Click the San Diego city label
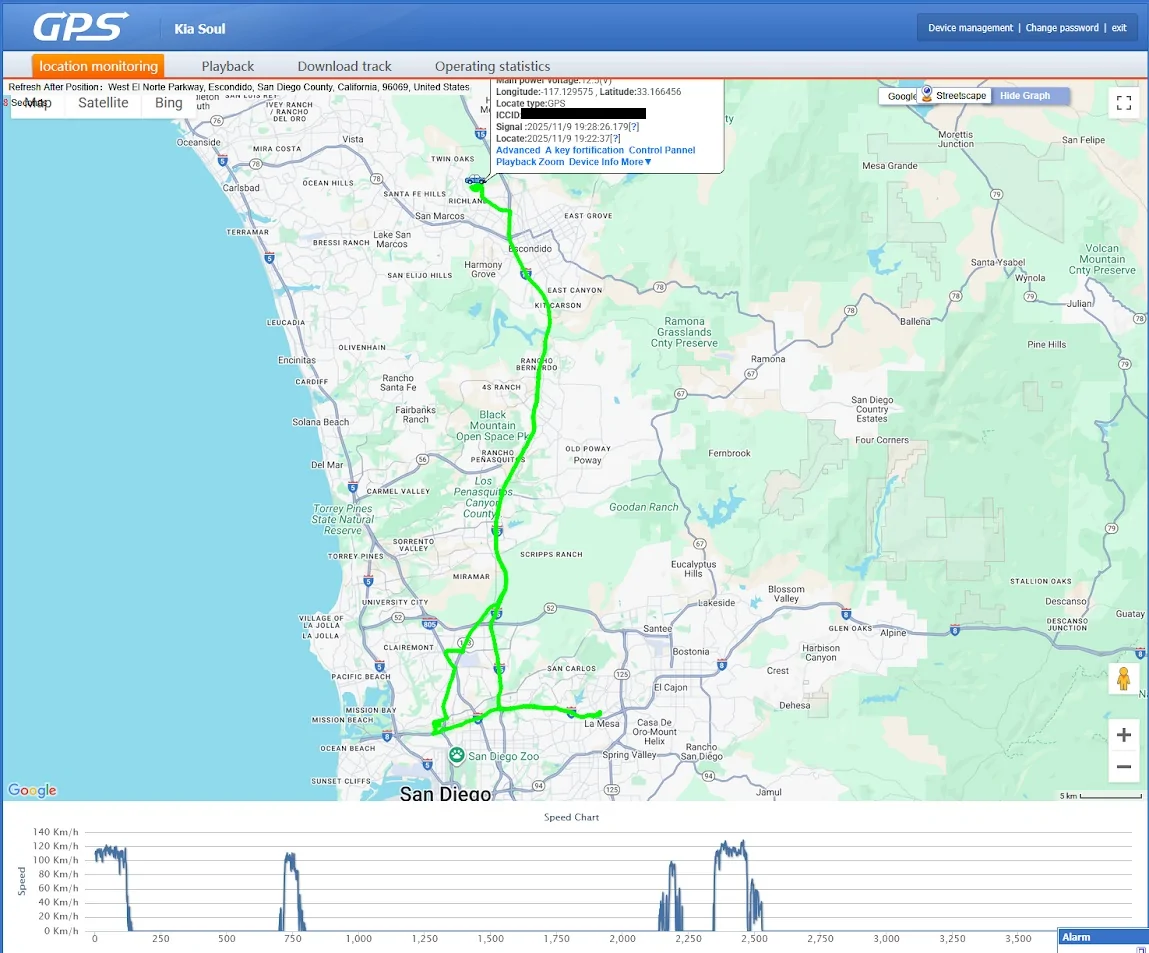The image size is (1149, 953). point(445,793)
